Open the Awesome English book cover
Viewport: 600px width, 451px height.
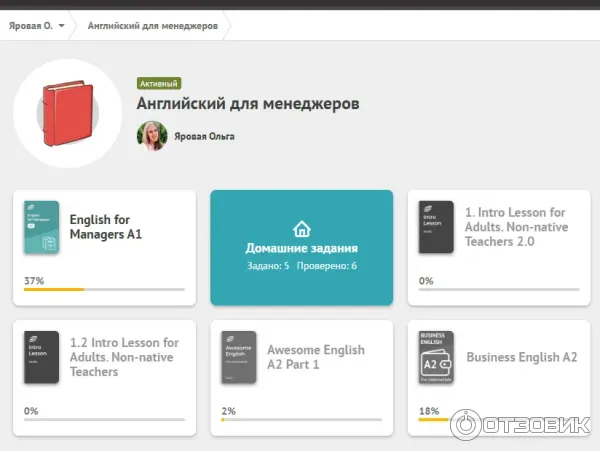click(x=239, y=357)
